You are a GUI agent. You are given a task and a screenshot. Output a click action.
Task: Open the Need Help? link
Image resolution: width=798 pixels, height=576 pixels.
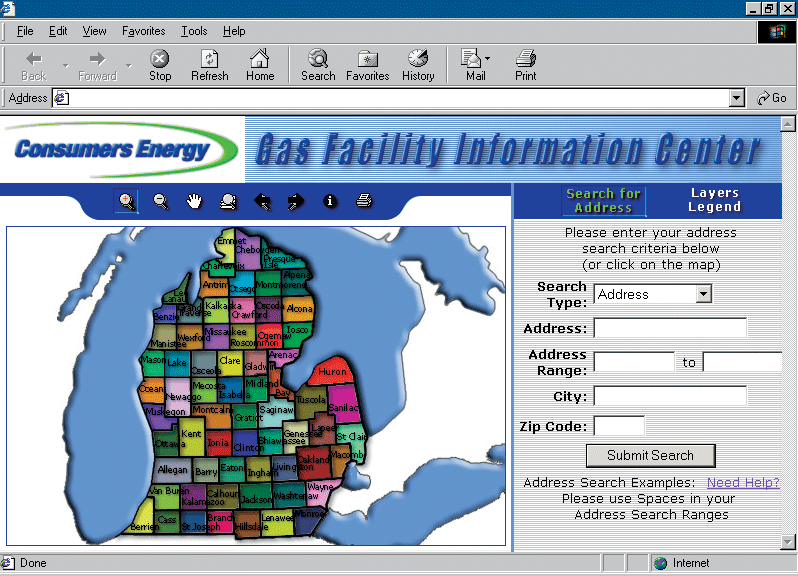pyautogui.click(x=743, y=482)
